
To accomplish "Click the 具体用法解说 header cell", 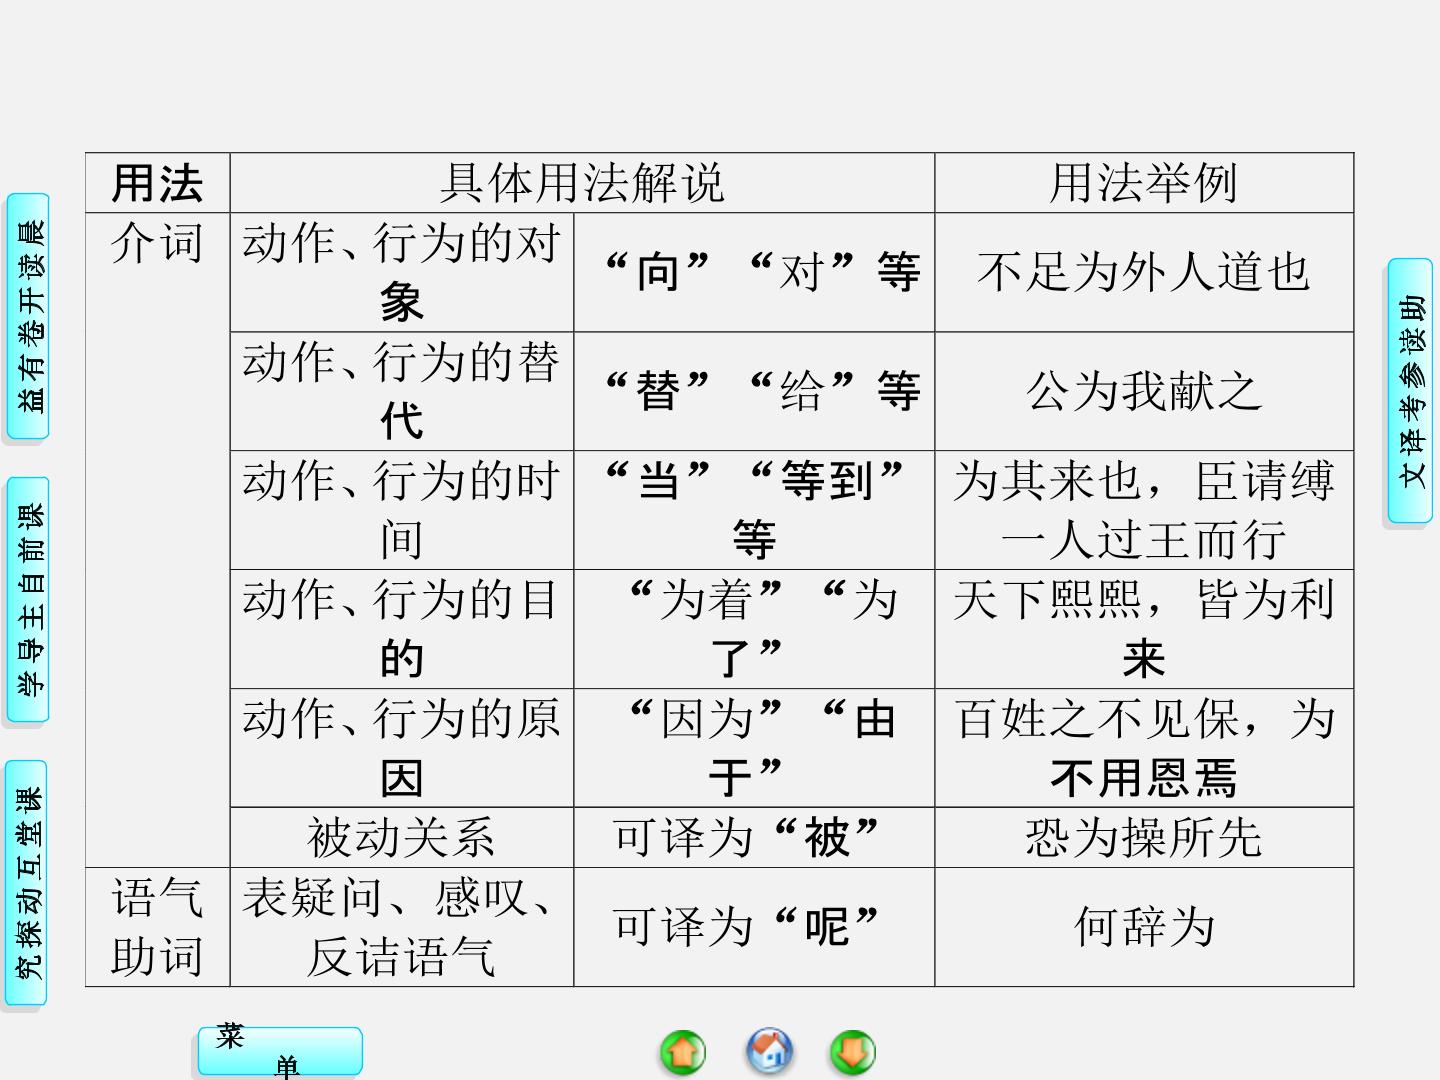I will (582, 183).
